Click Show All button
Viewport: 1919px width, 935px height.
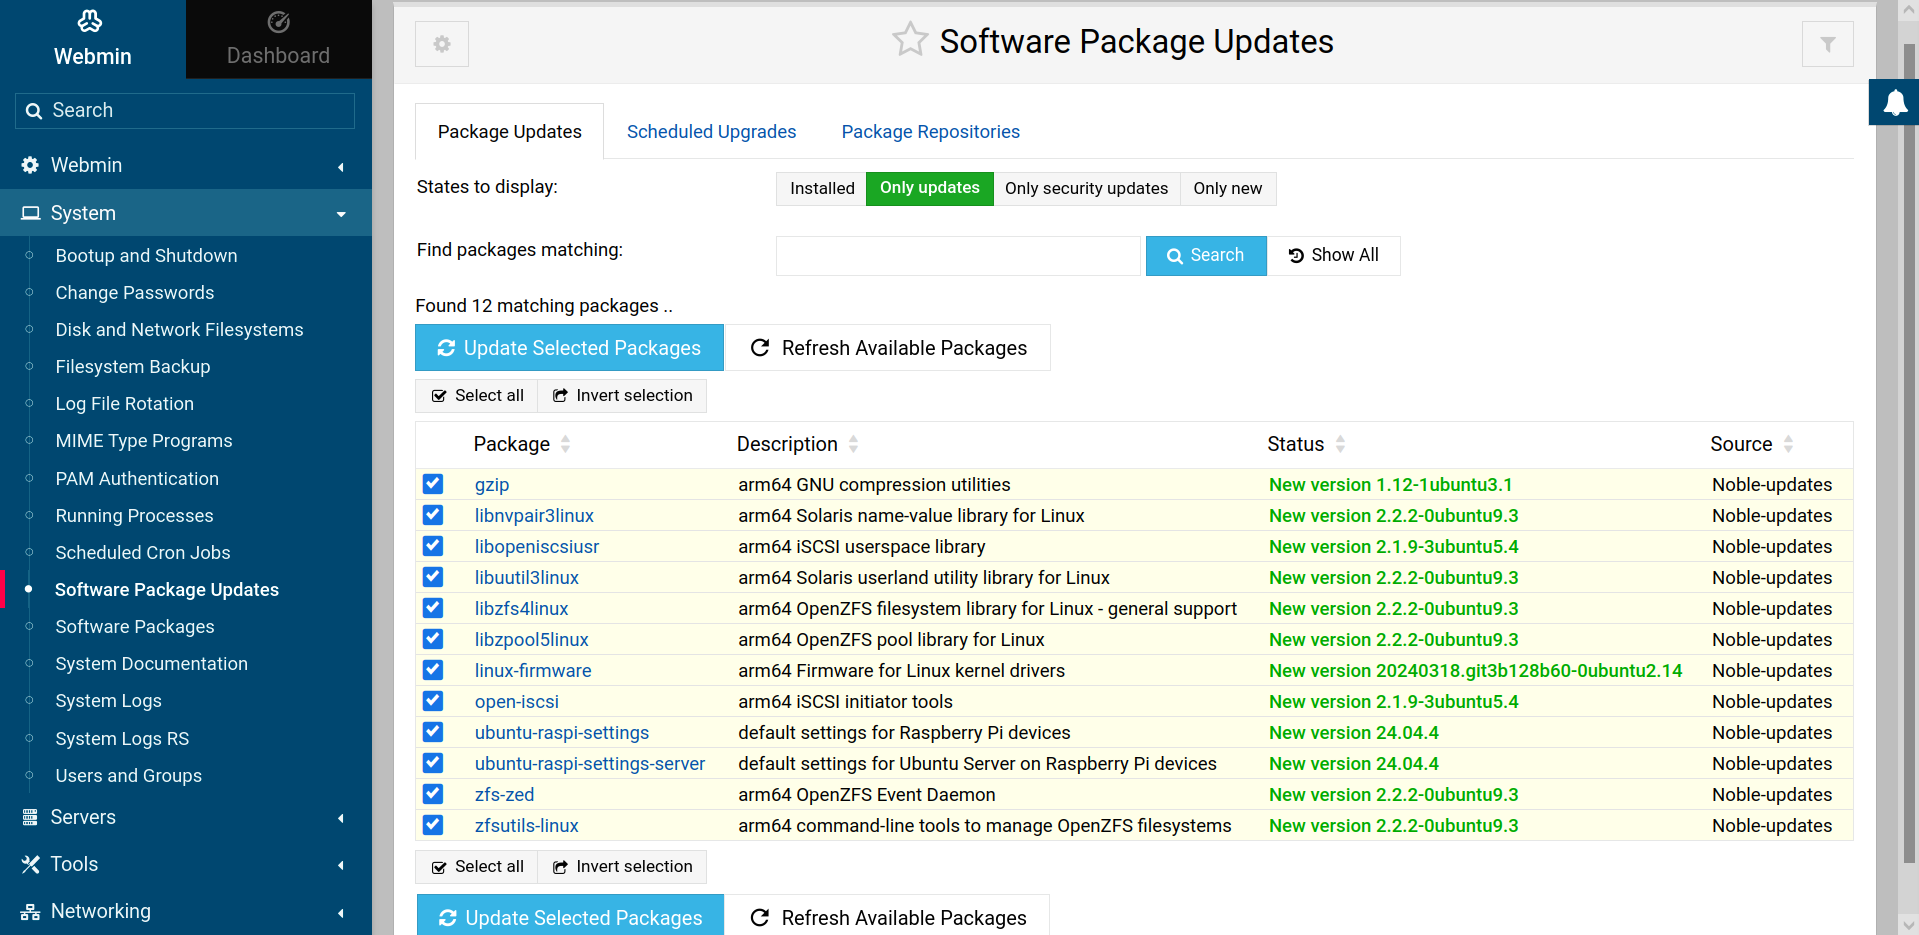point(1333,255)
